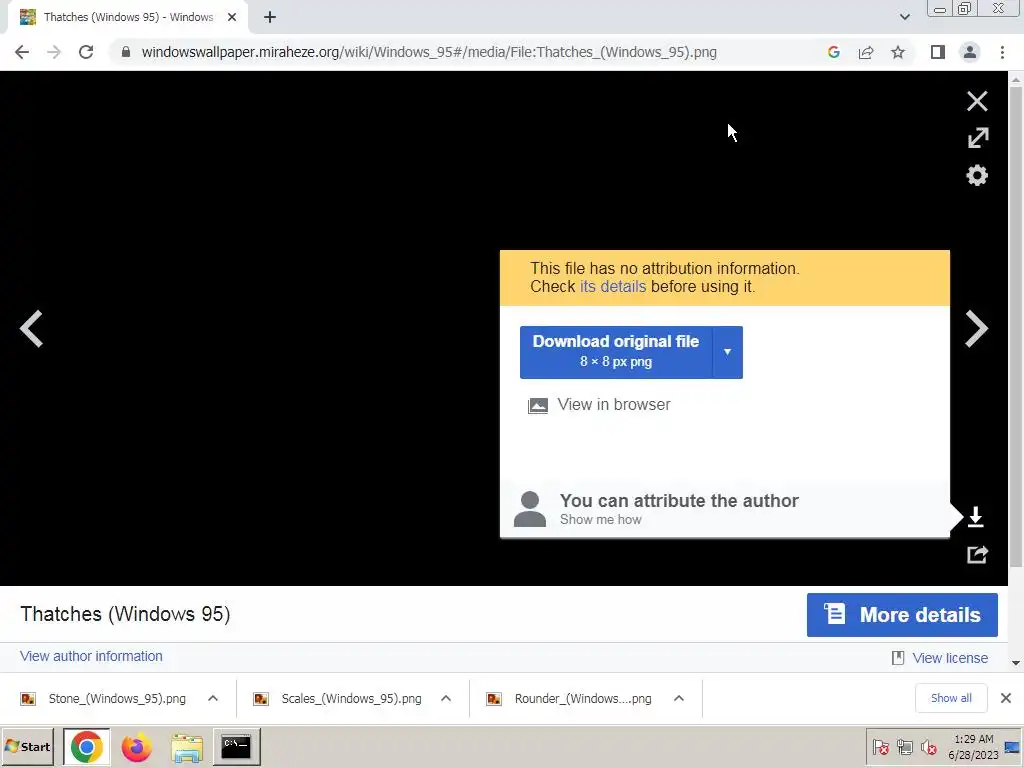Click Chrome icon in taskbar
The image size is (1024, 768).
86,746
